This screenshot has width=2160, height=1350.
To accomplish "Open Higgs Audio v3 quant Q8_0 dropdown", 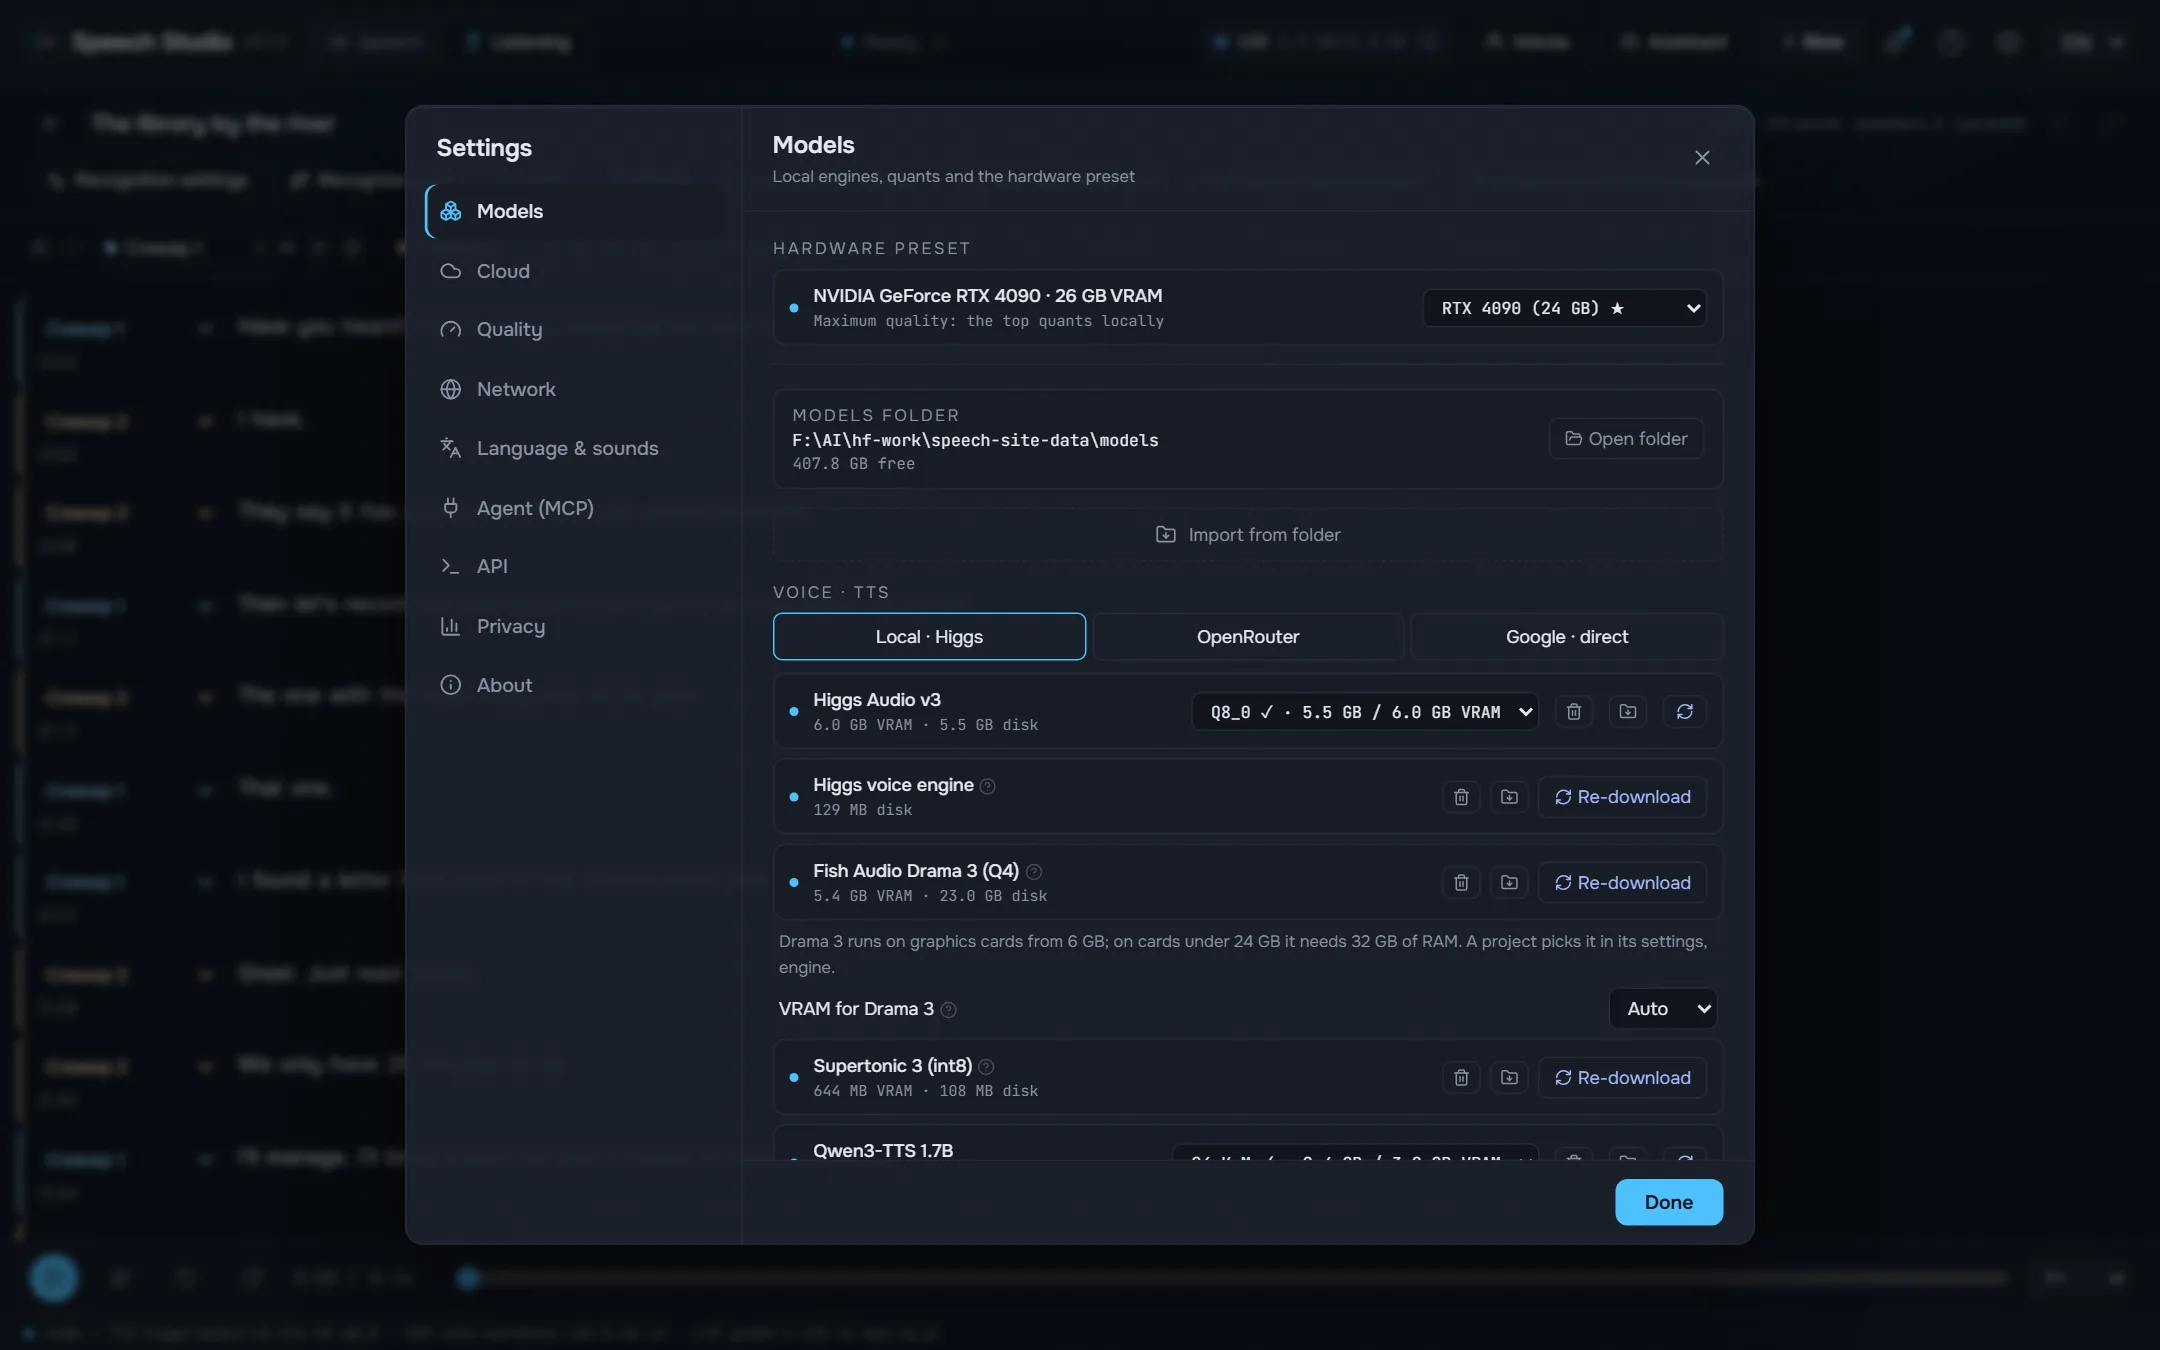I will pyautogui.click(x=1365, y=712).
